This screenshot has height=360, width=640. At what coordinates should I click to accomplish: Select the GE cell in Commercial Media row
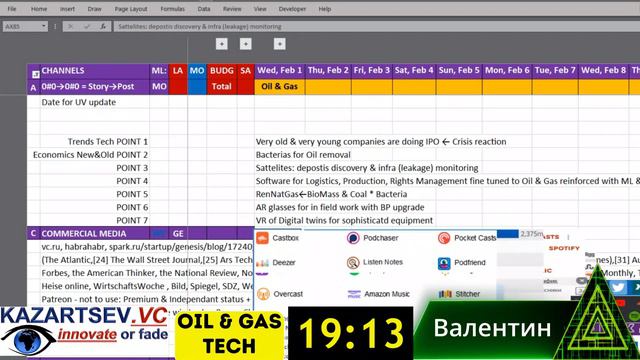[x=178, y=233]
